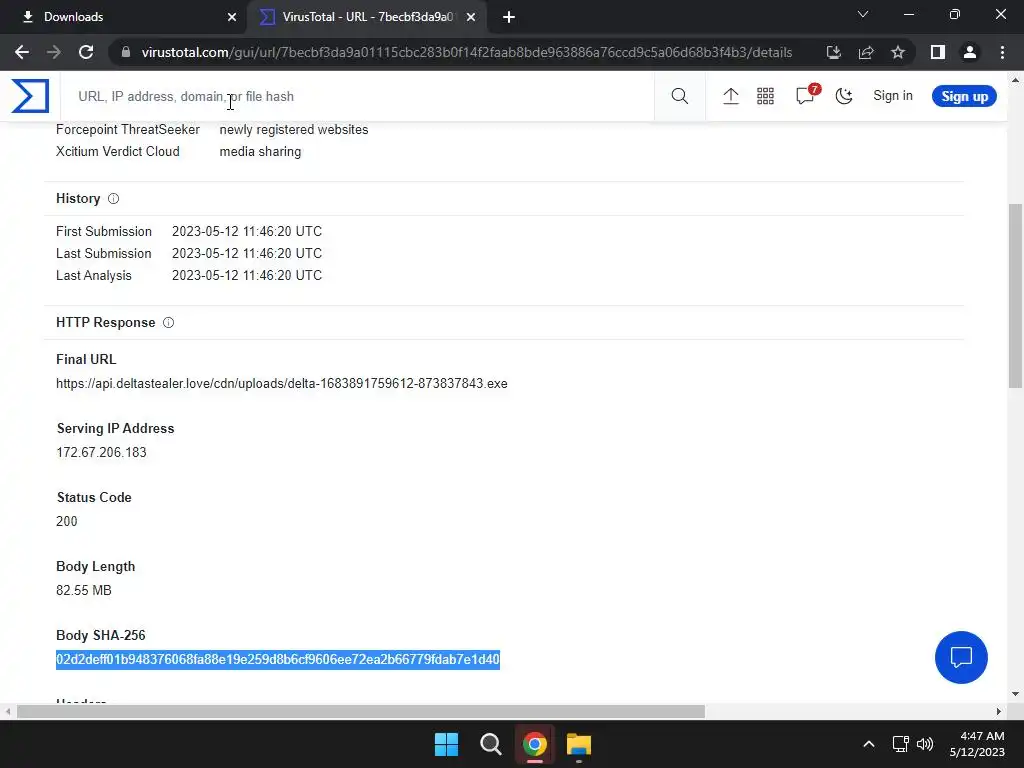Bookmark this page with star icon

pos(898,52)
